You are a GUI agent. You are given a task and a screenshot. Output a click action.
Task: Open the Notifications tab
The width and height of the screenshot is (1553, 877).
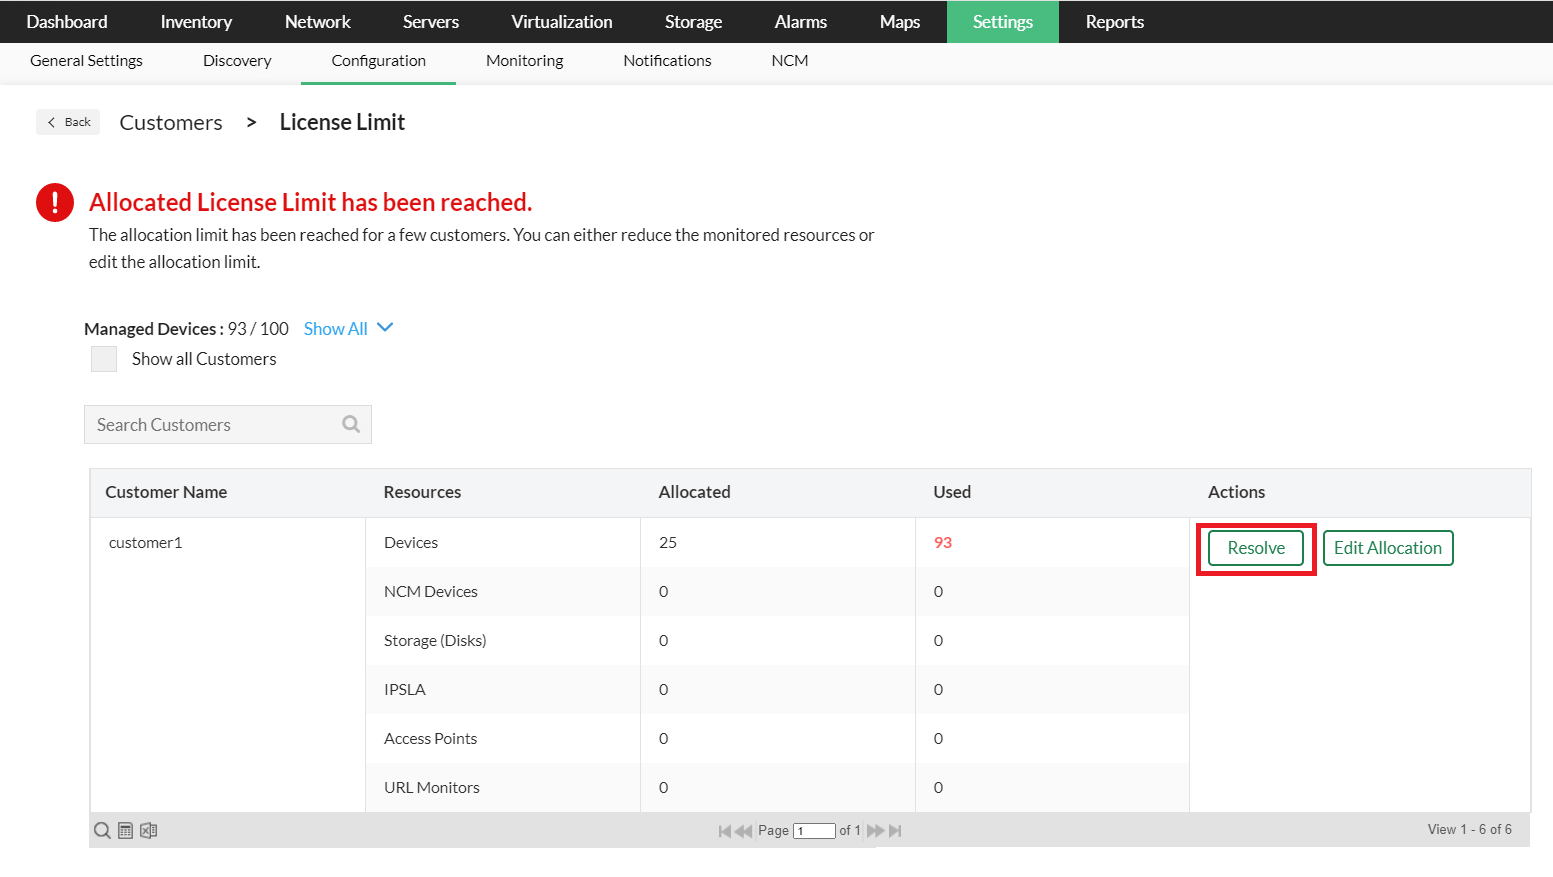(x=668, y=61)
